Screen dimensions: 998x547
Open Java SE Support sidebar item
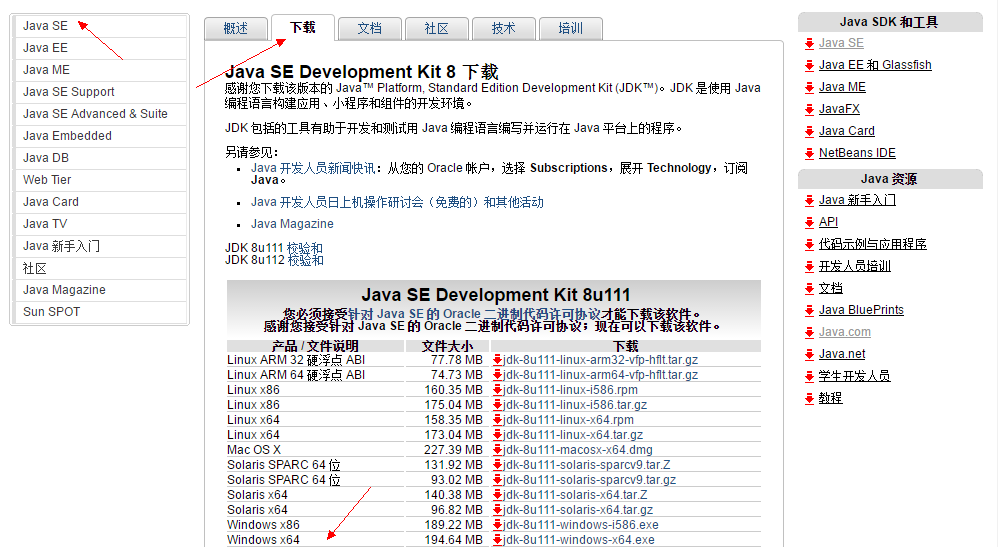101,92
